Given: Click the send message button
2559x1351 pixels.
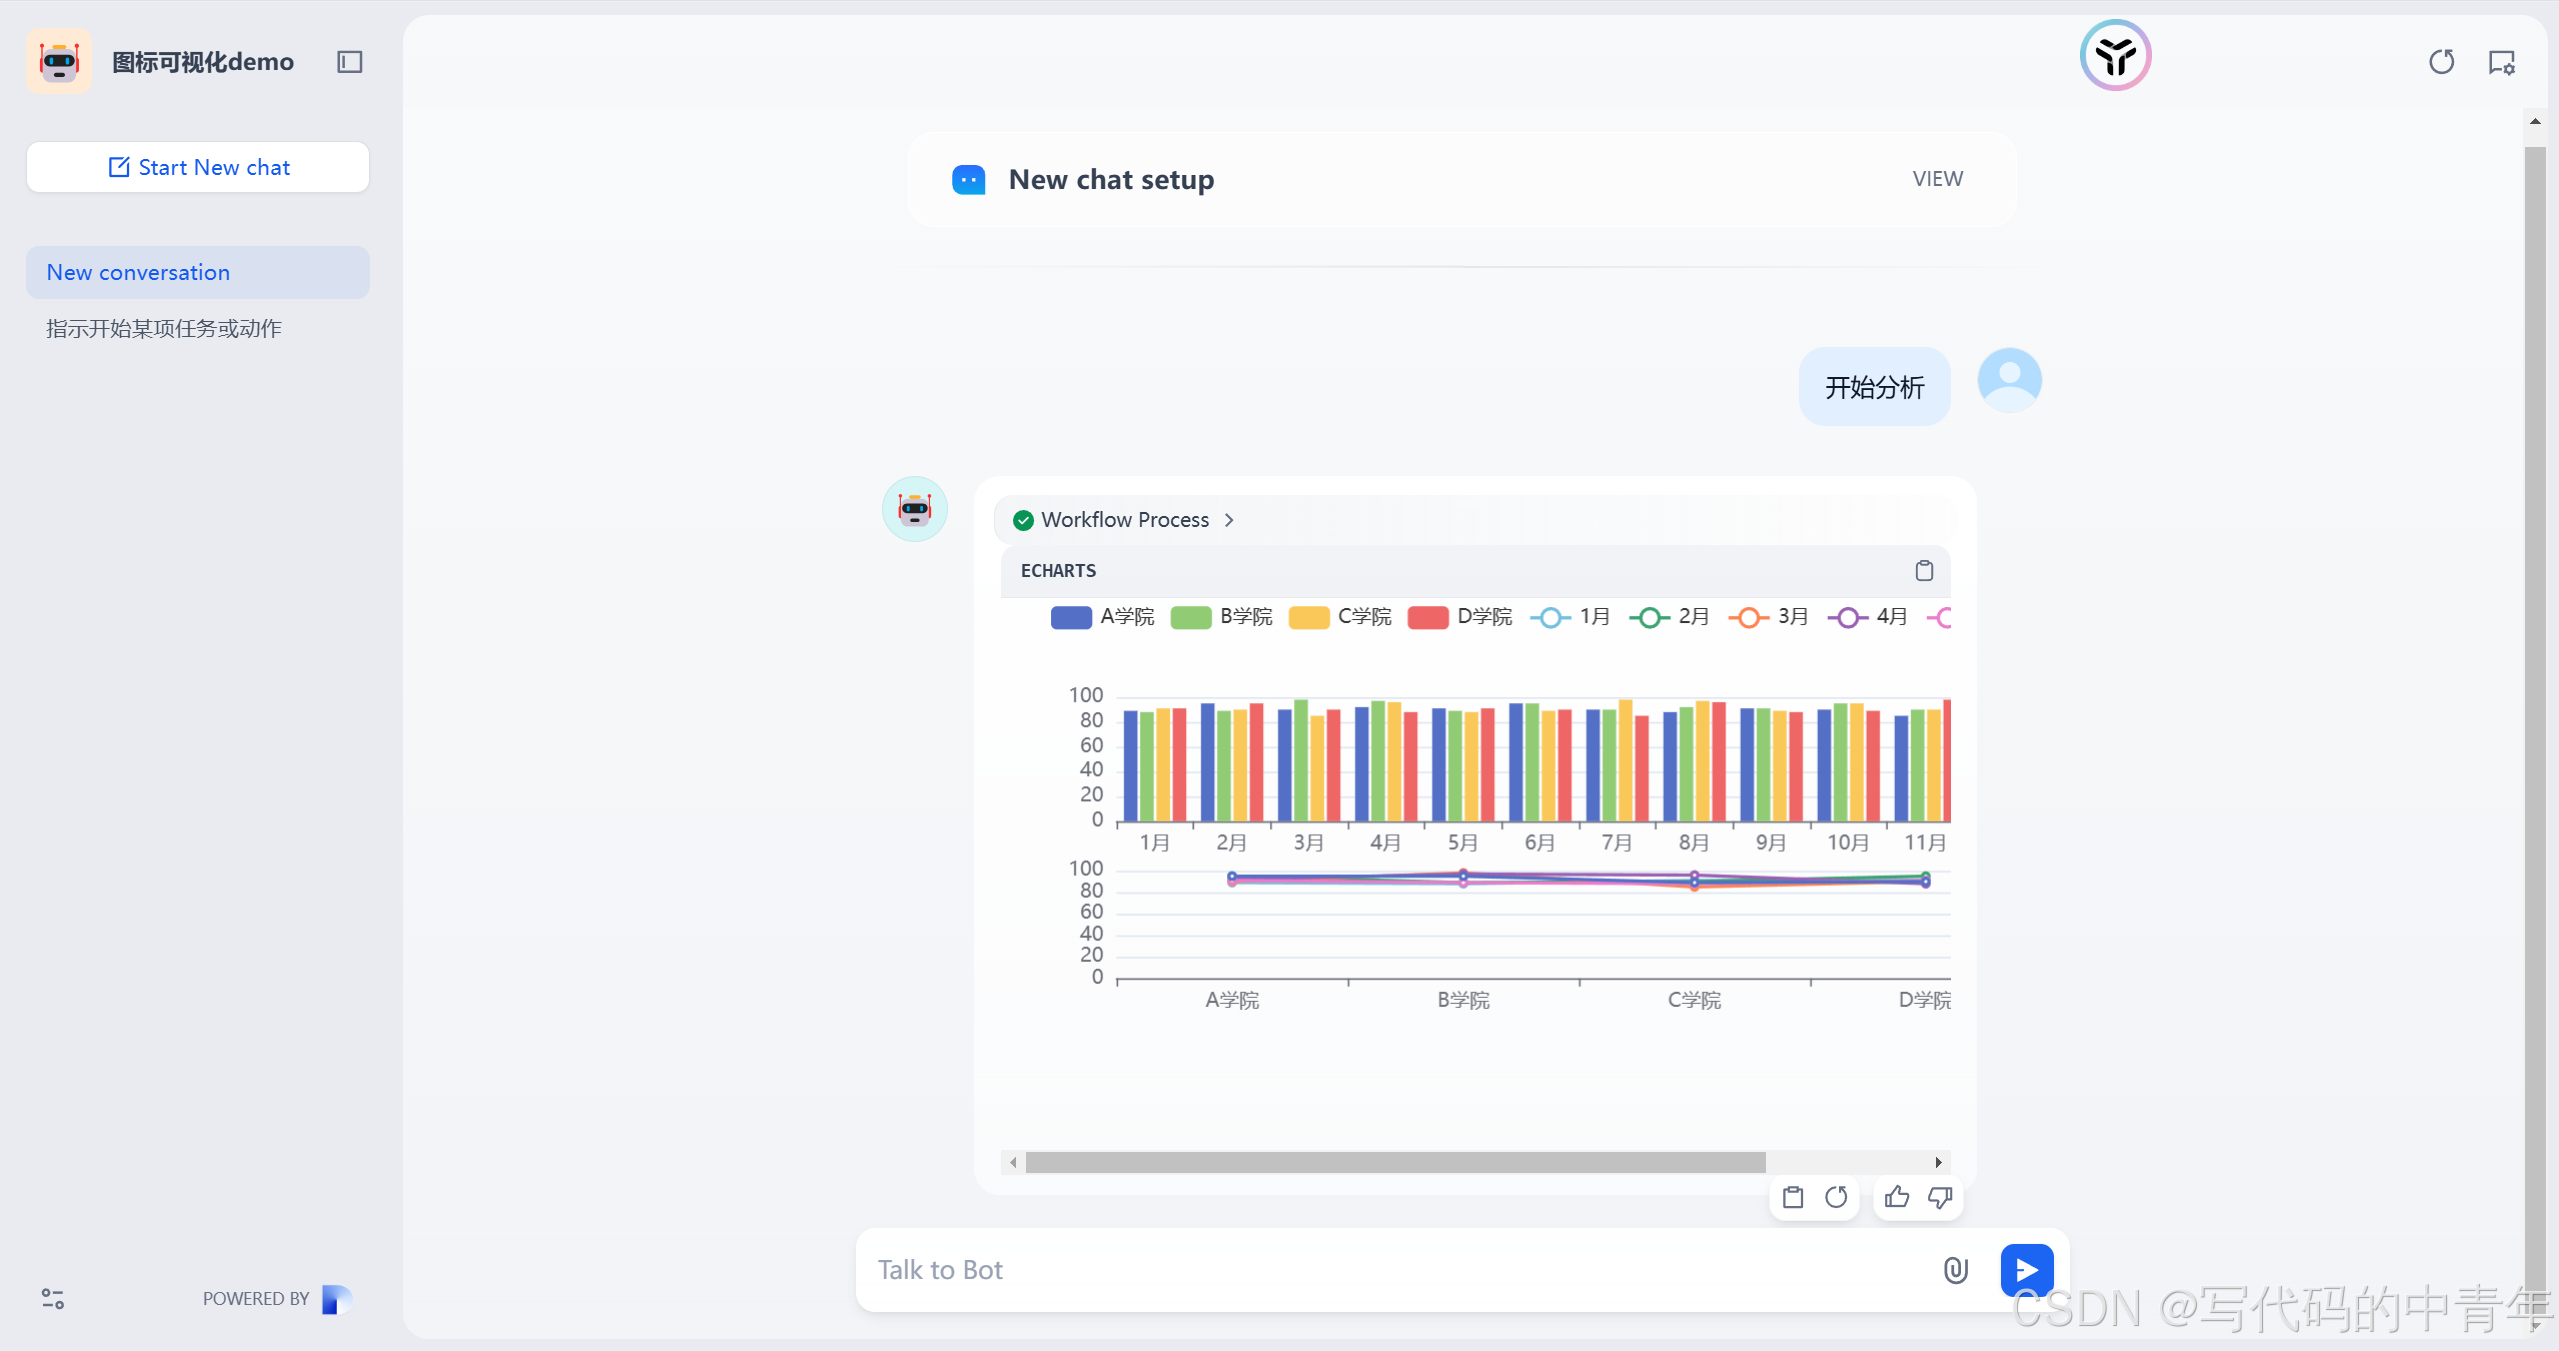Looking at the screenshot, I should (2026, 1270).
